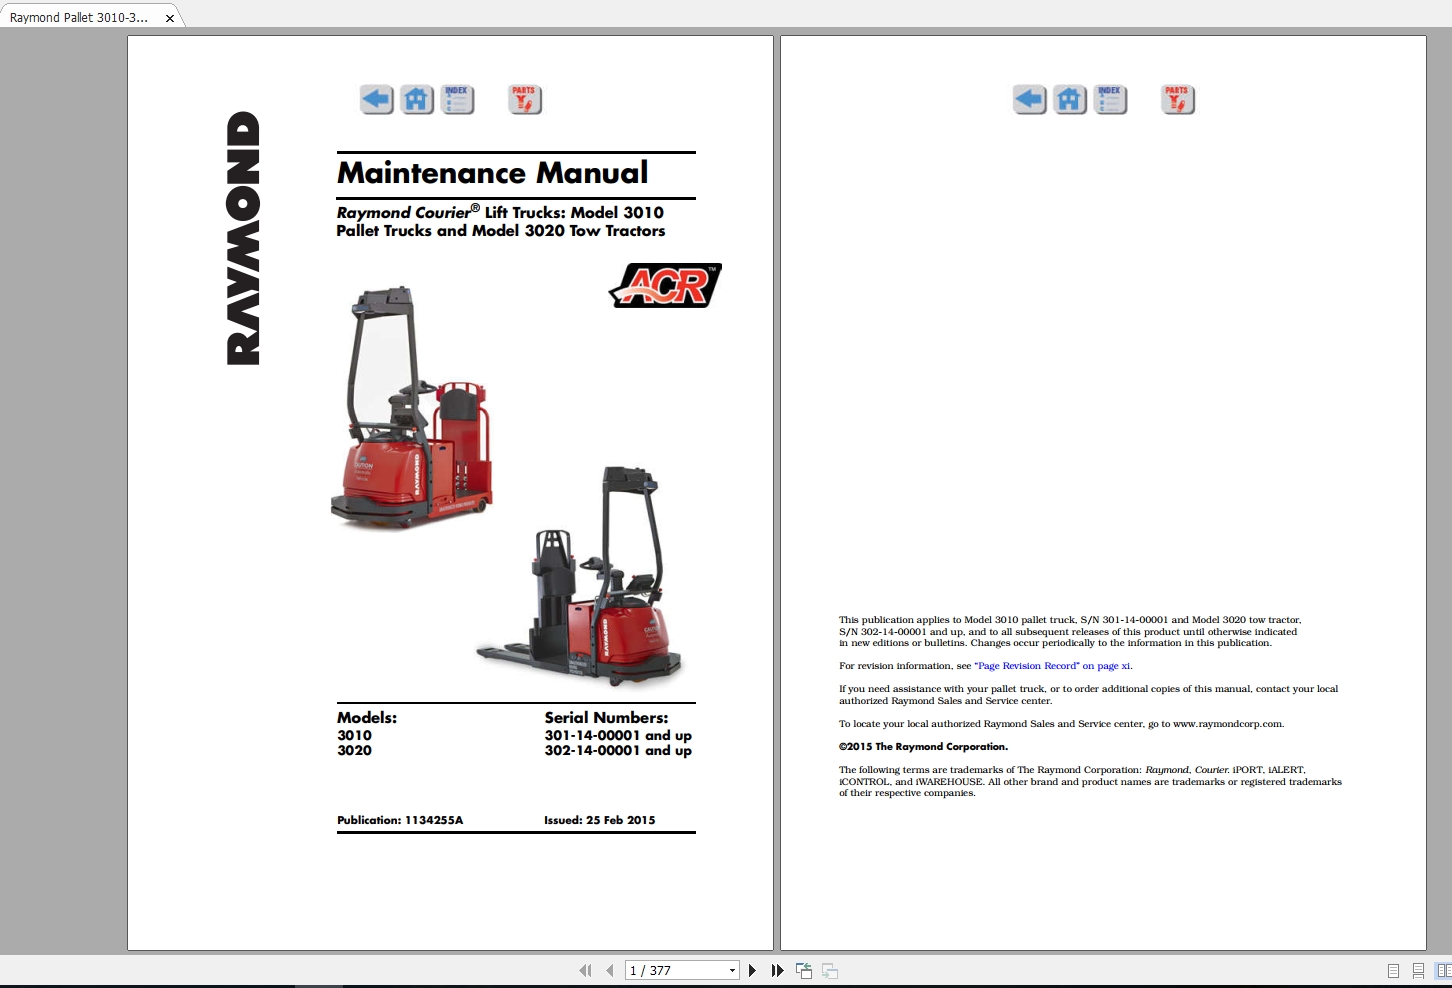Viewport: 1452px width, 988px height.
Task: Open the INDEX icon on right page
Action: [x=1110, y=99]
